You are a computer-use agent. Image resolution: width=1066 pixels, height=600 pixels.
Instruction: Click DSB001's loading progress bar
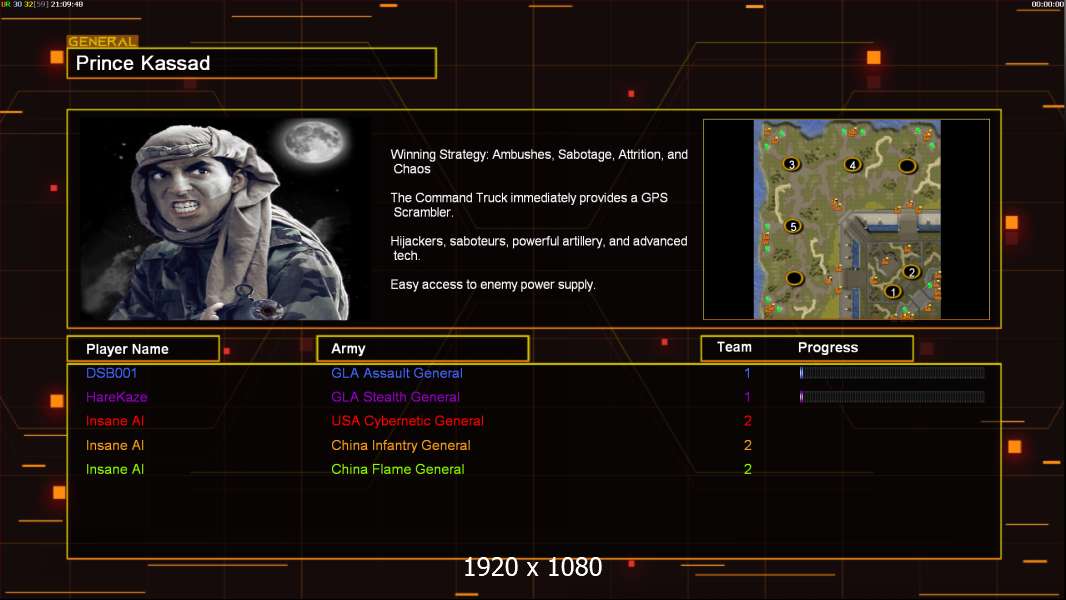pos(891,373)
